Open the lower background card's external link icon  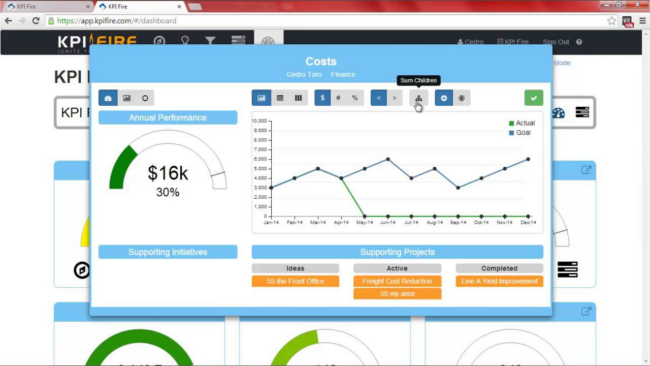(586, 312)
